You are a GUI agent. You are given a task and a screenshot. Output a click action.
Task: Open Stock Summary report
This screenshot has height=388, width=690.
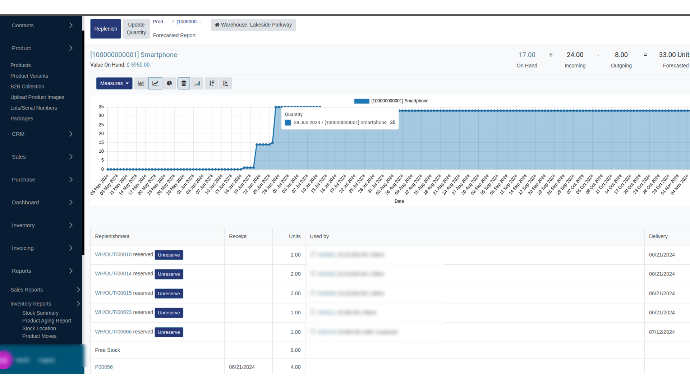[40, 313]
